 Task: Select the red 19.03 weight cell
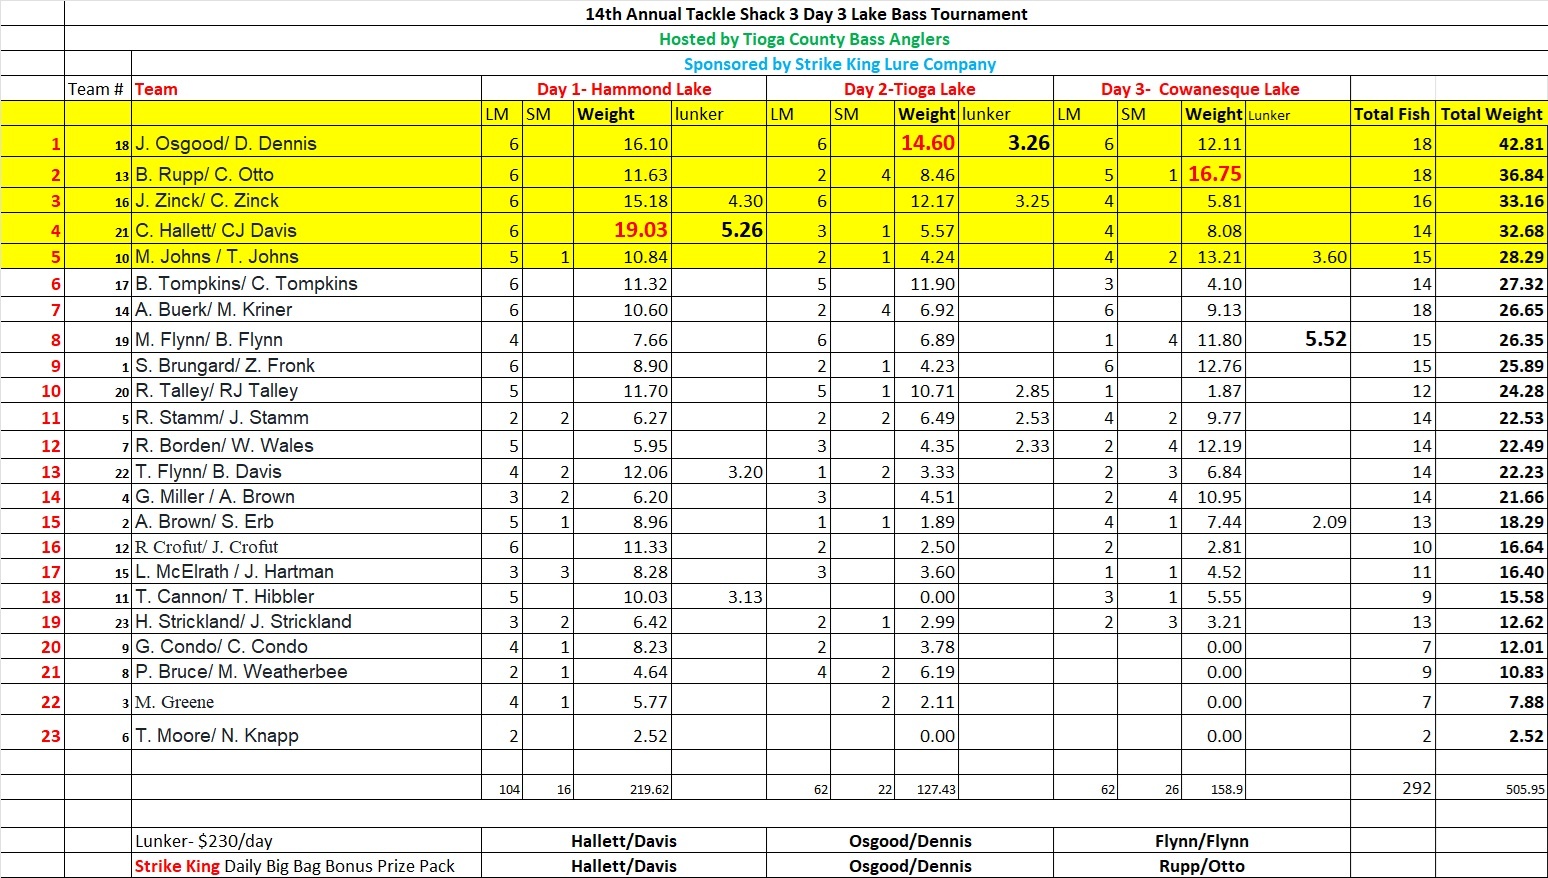640,230
